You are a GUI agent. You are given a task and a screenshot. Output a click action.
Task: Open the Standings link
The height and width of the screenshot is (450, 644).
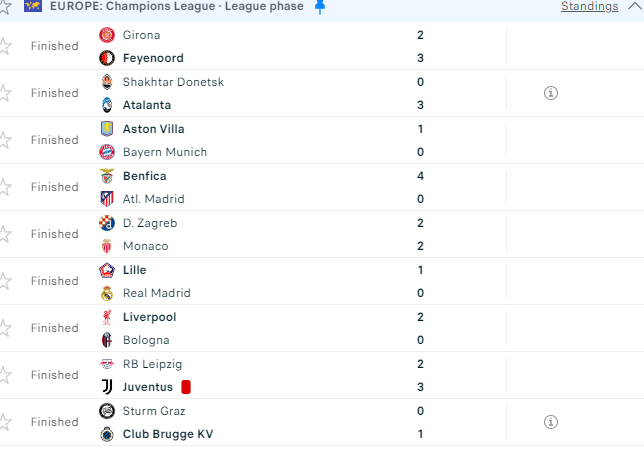(589, 6)
